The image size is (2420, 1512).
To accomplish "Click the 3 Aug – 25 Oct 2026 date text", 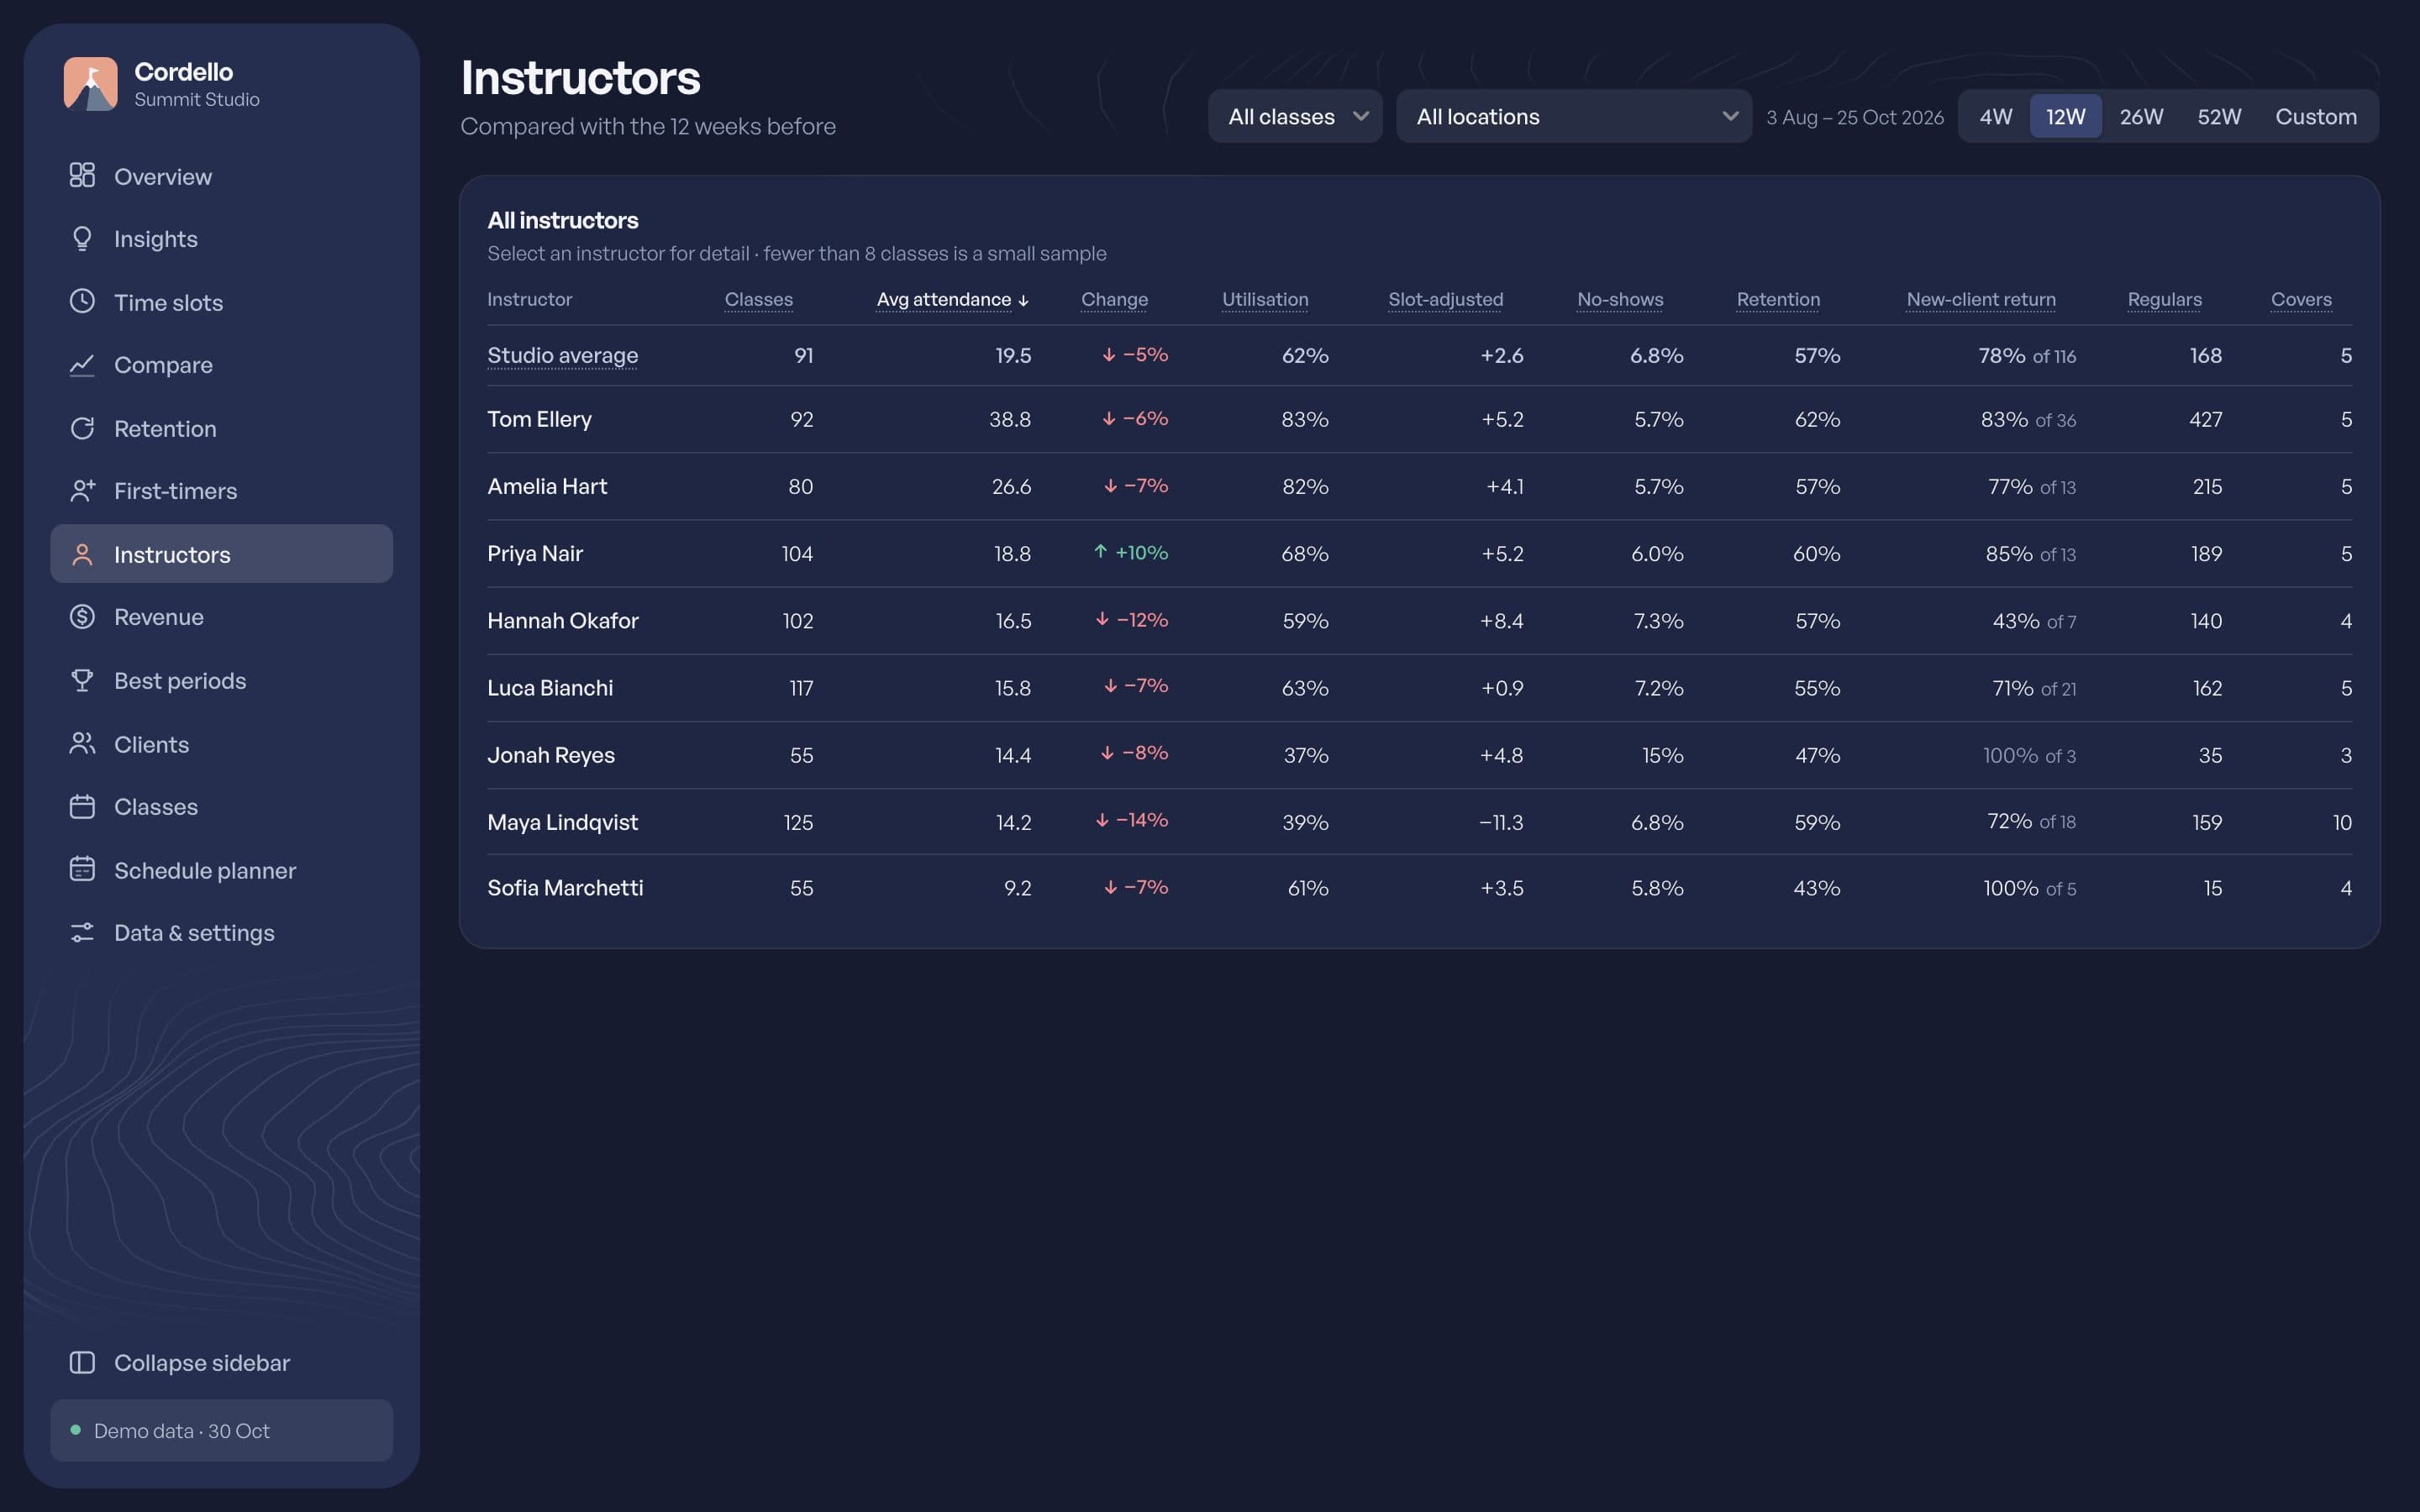I will (x=1855, y=117).
